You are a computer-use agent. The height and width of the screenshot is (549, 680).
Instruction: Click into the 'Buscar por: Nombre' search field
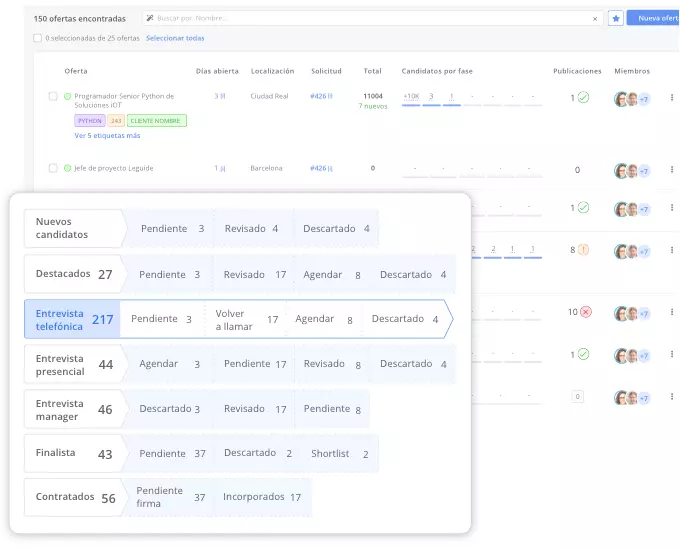point(370,18)
